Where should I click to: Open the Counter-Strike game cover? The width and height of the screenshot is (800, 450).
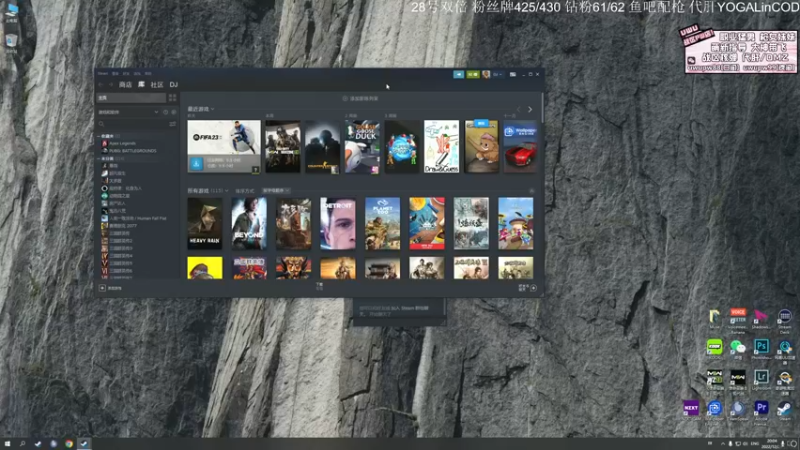[x=322, y=146]
